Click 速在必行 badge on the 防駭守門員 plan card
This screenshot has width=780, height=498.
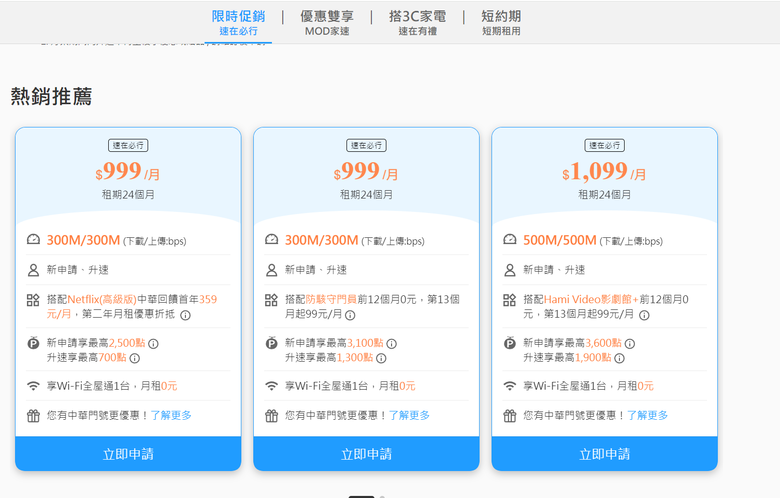tap(366, 145)
